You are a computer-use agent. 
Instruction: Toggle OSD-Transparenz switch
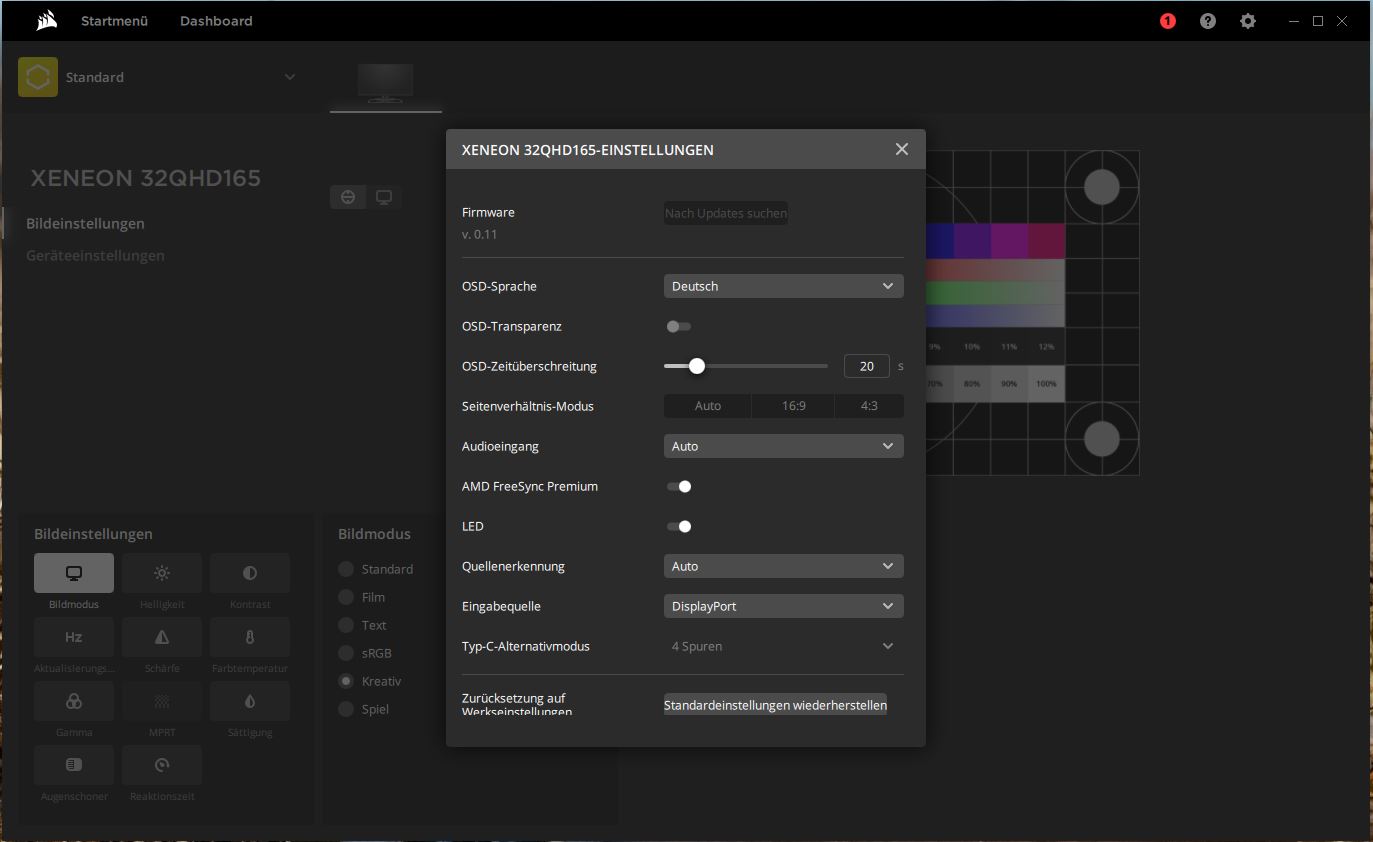[679, 326]
